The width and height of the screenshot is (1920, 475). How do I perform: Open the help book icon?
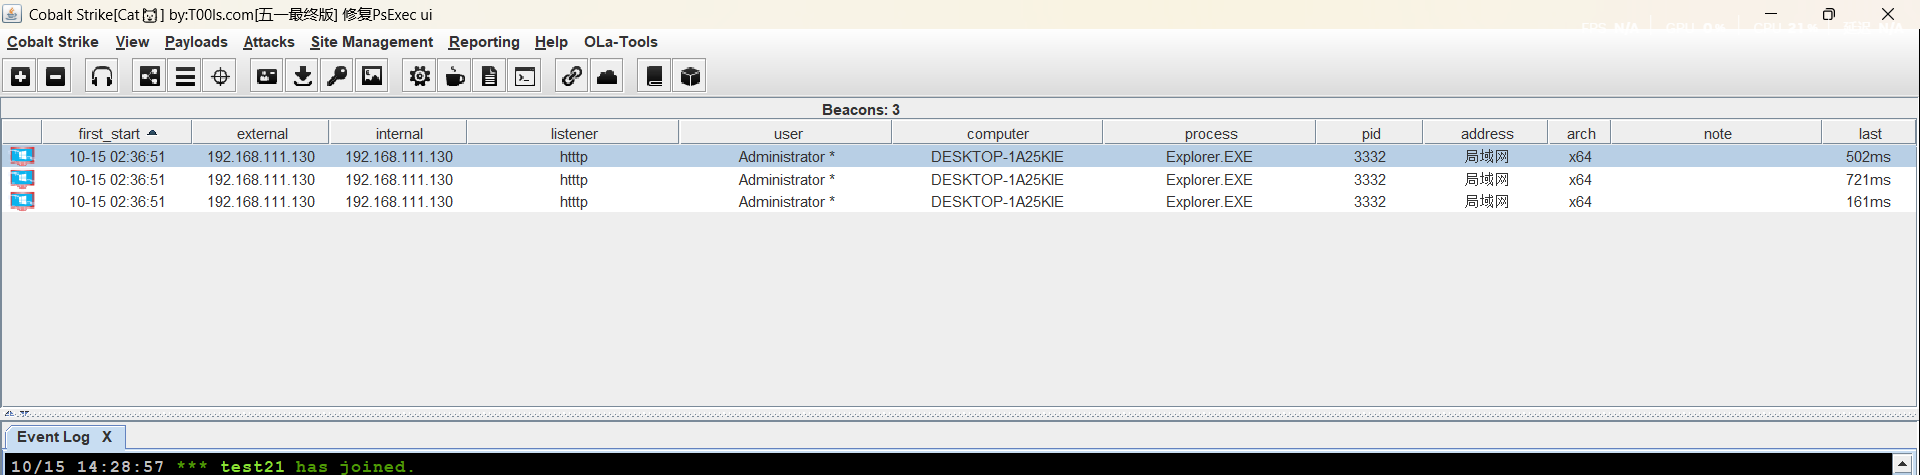[x=654, y=76]
